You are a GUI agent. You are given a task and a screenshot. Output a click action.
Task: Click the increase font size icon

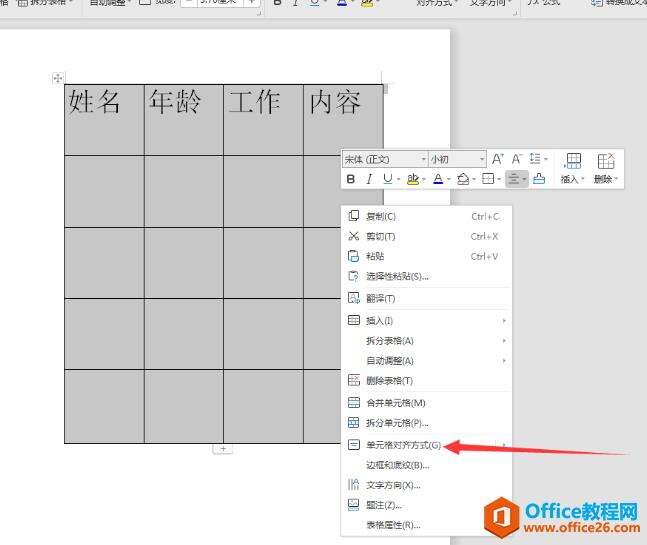click(x=498, y=159)
